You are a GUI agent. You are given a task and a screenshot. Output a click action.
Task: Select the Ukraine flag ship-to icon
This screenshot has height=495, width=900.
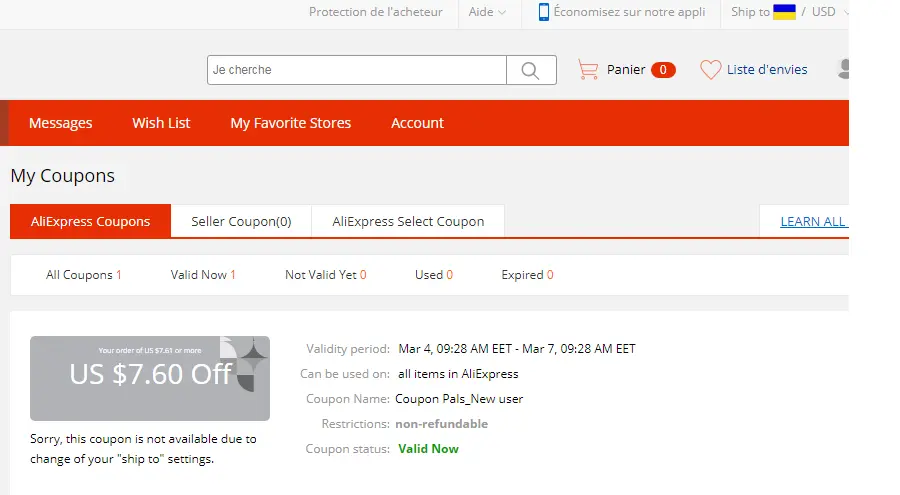pos(784,11)
